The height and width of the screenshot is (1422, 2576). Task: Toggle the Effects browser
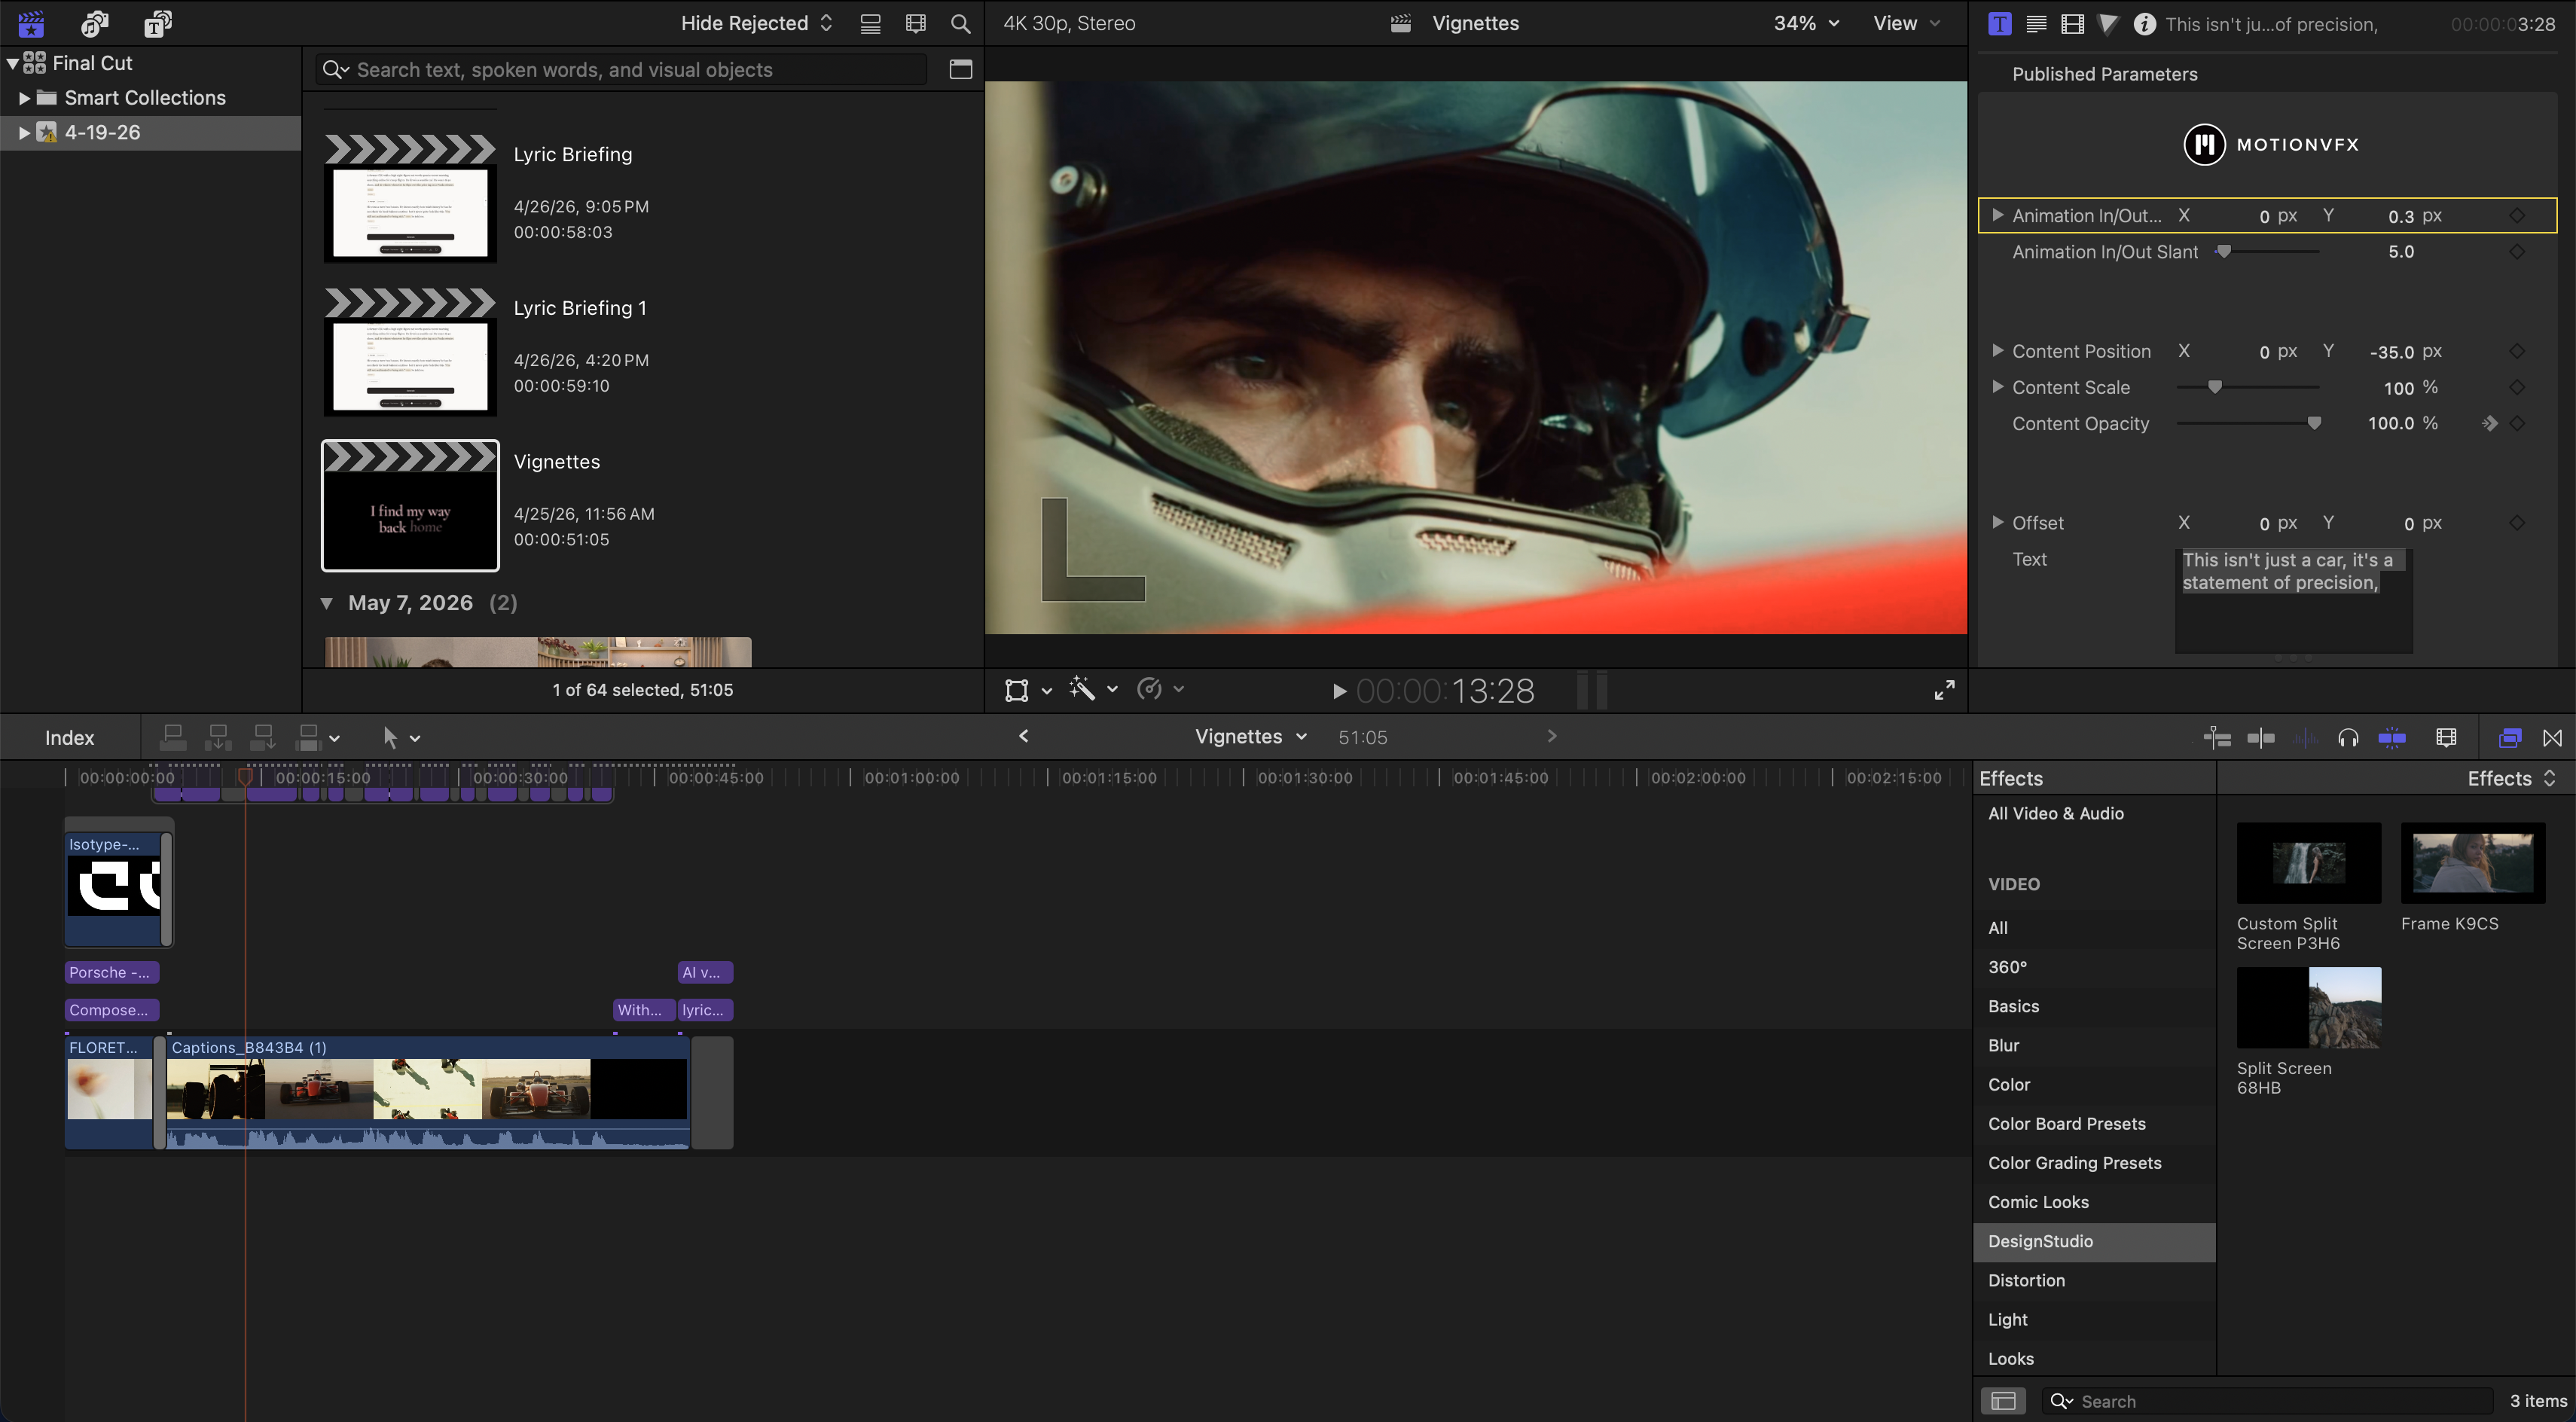[2510, 738]
